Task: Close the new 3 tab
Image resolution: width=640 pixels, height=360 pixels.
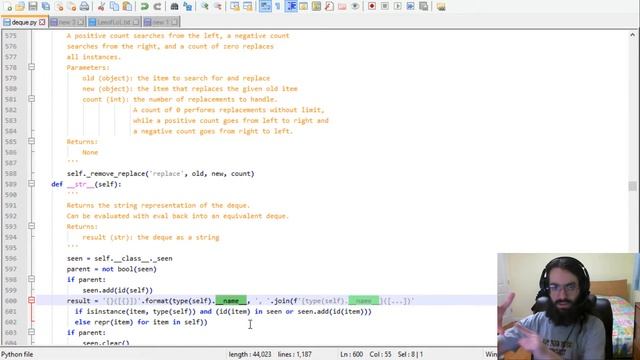Action: pos(80,22)
